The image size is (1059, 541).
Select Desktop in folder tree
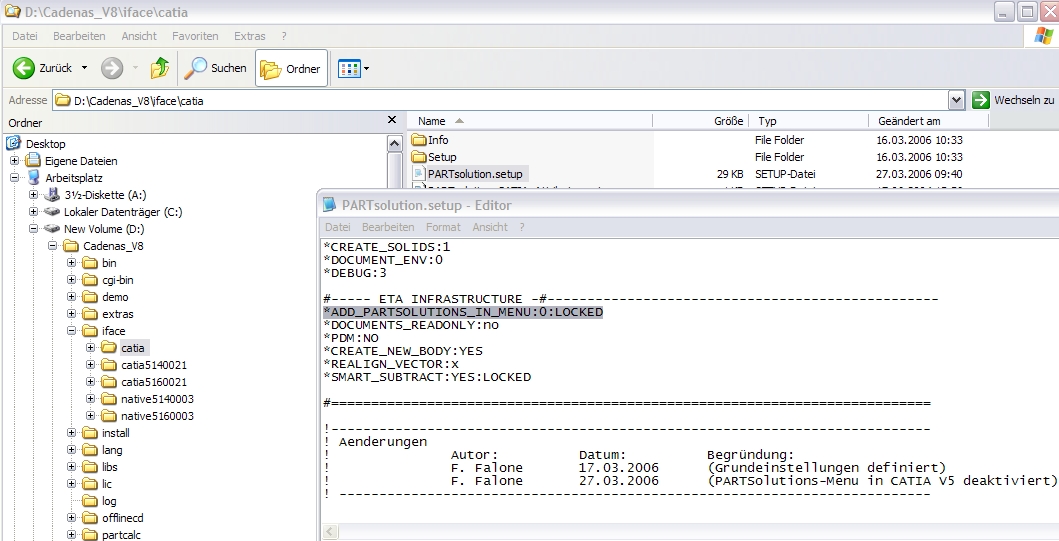pos(45,144)
